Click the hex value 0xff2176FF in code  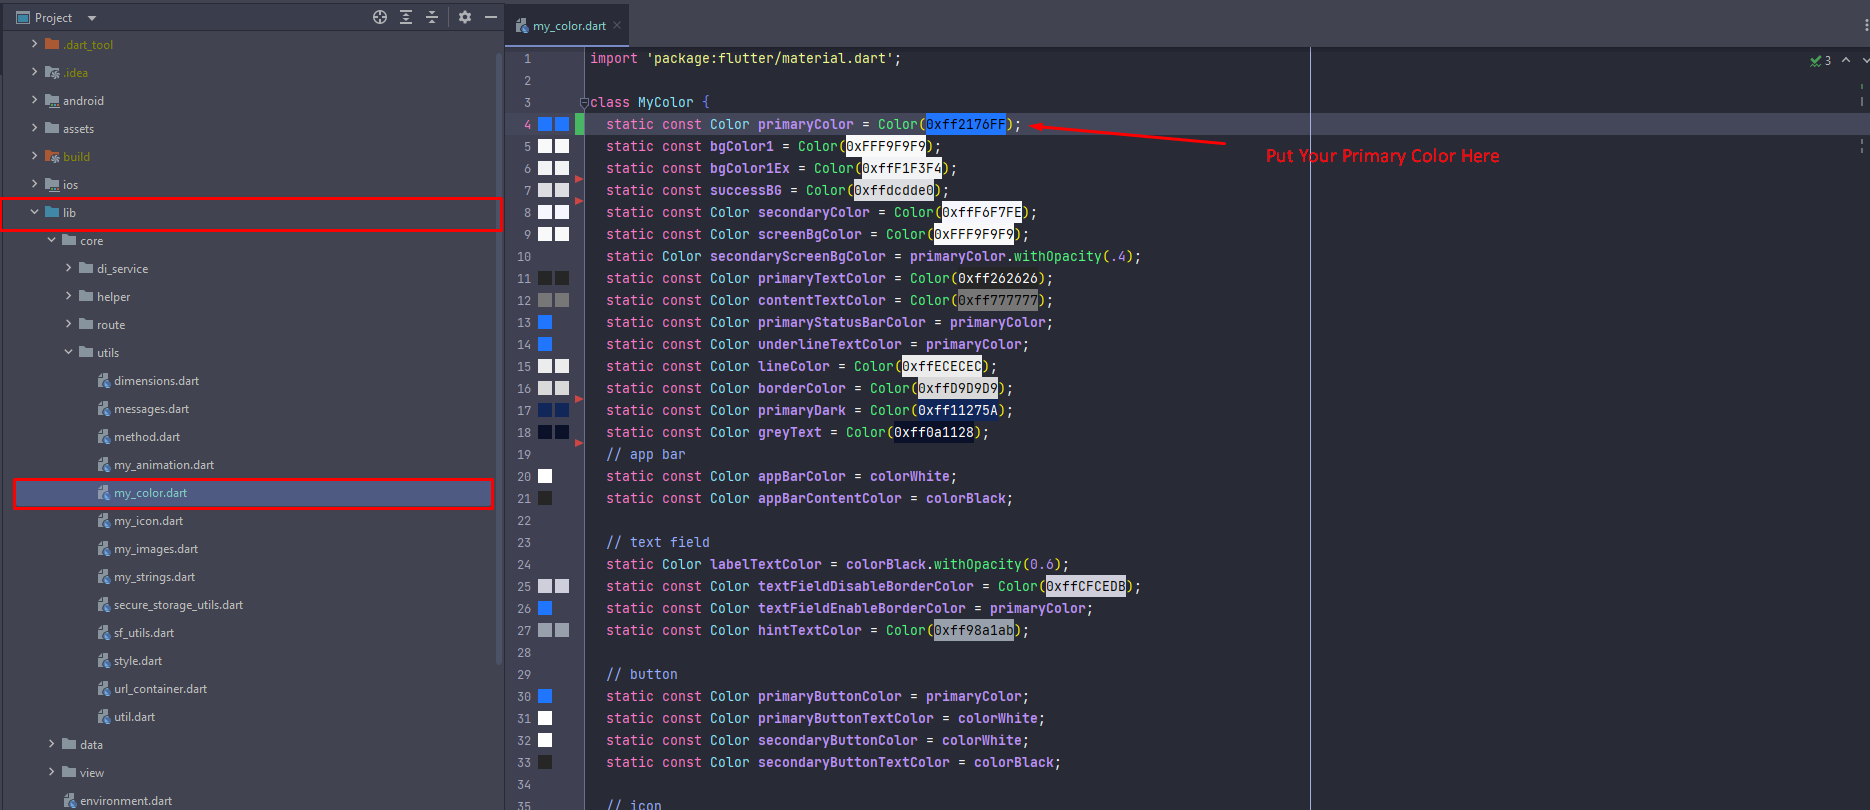coord(965,125)
